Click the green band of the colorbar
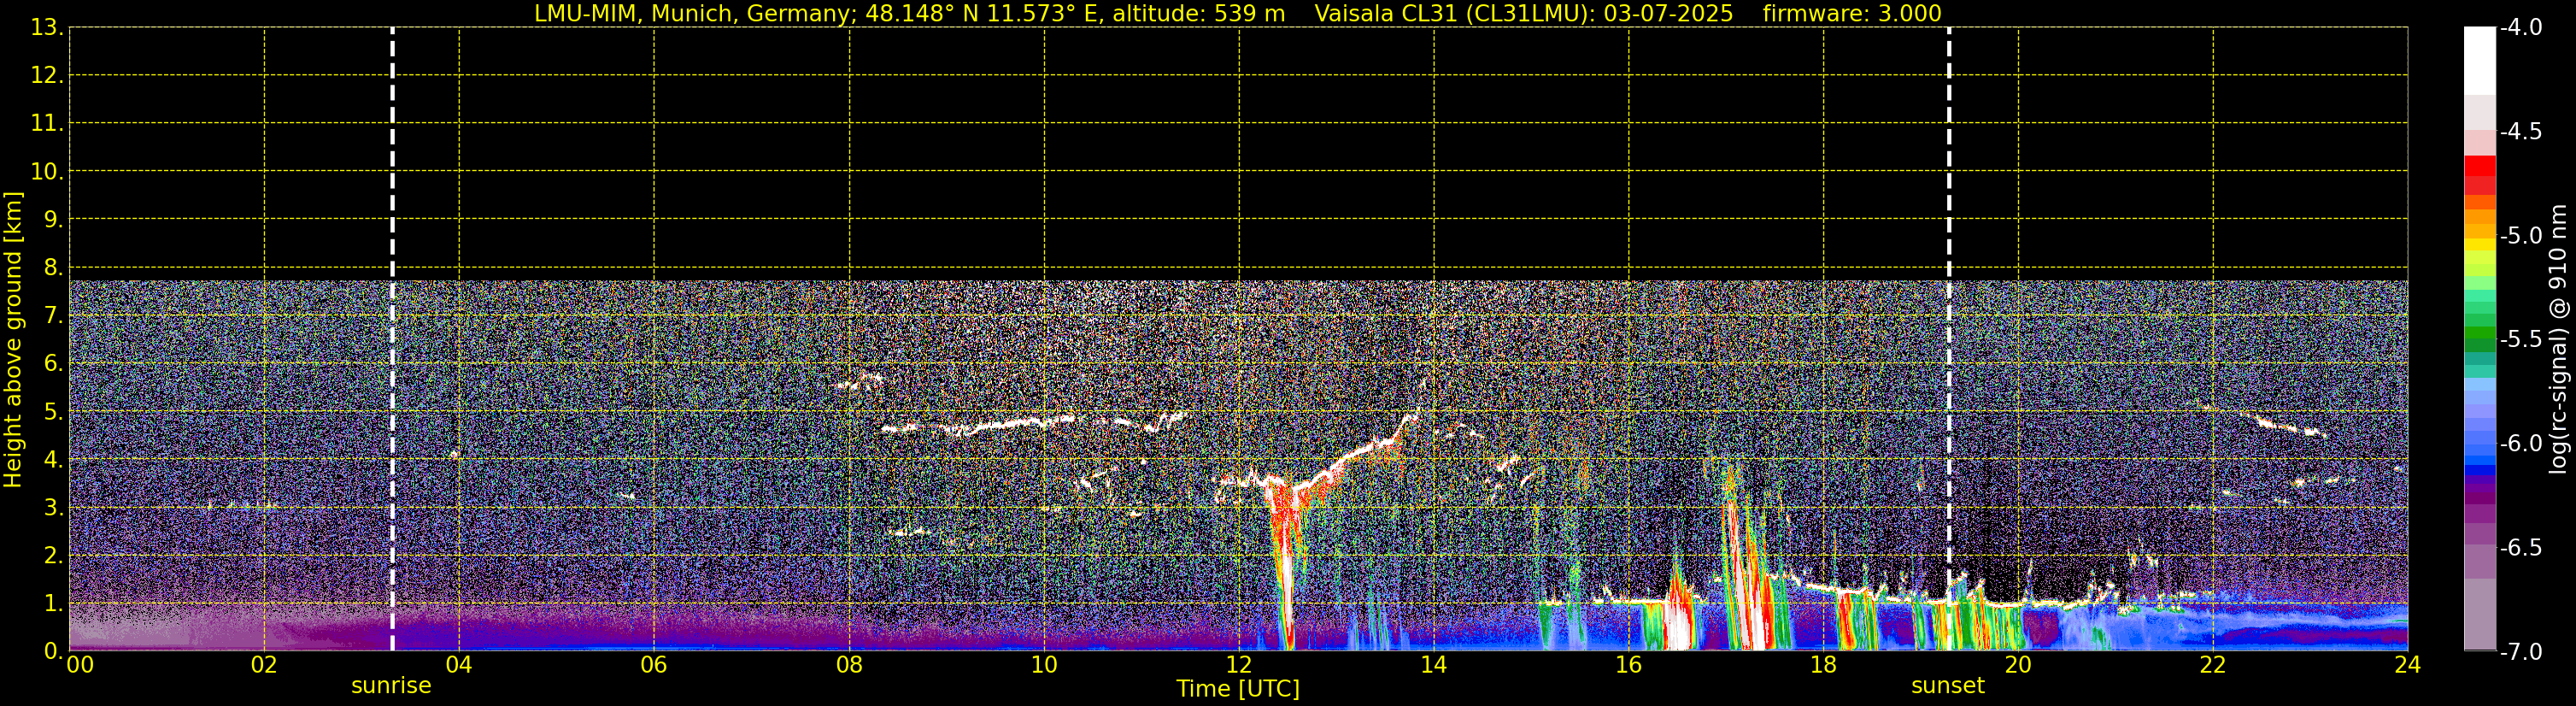This screenshot has width=2576, height=706. pyautogui.click(x=2480, y=333)
